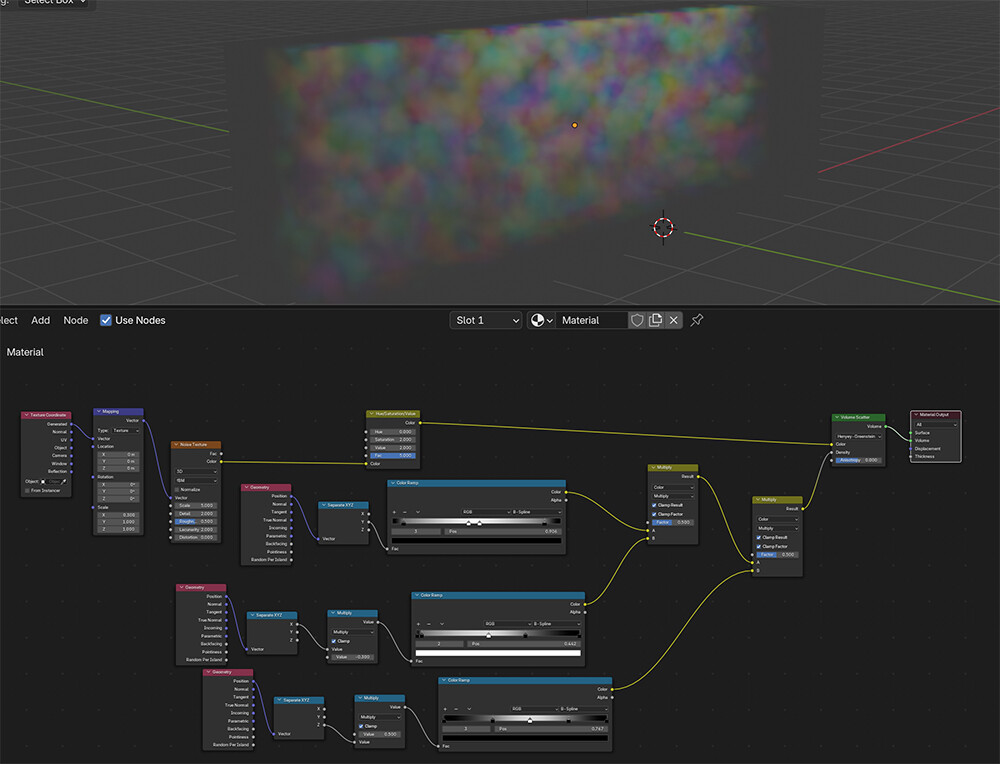This screenshot has height=764, width=1000.
Task: Adjust Lacunarity 2.000 field in Noise Texture
Action: (196, 529)
